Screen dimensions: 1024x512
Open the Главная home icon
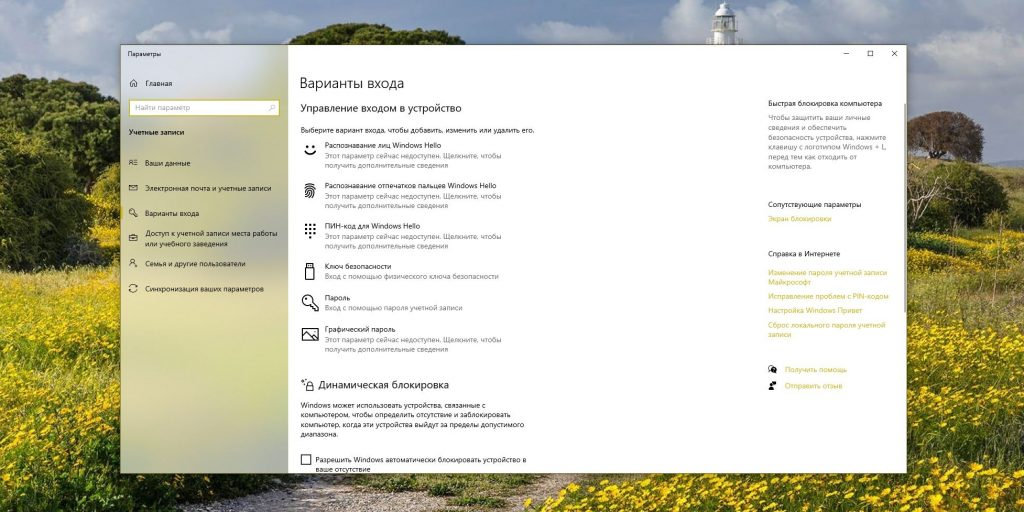click(134, 84)
